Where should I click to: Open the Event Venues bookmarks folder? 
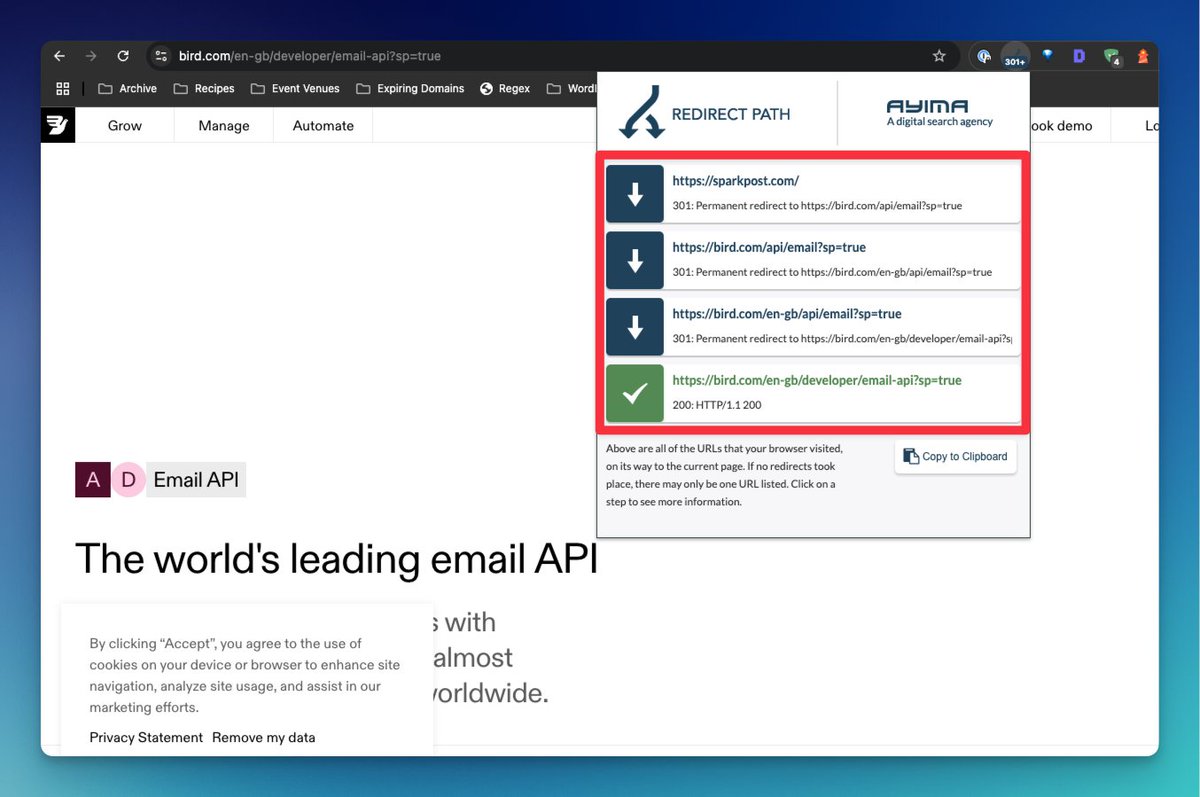pos(295,88)
